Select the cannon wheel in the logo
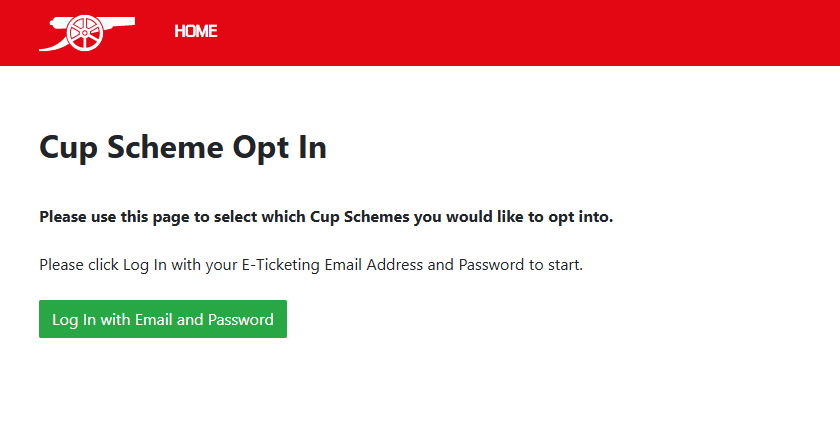 point(84,34)
